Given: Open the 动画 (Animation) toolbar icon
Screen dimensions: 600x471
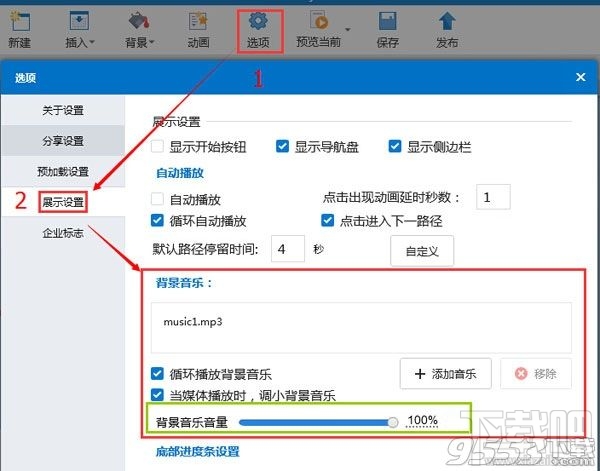Looking at the screenshot, I should (x=198, y=21).
